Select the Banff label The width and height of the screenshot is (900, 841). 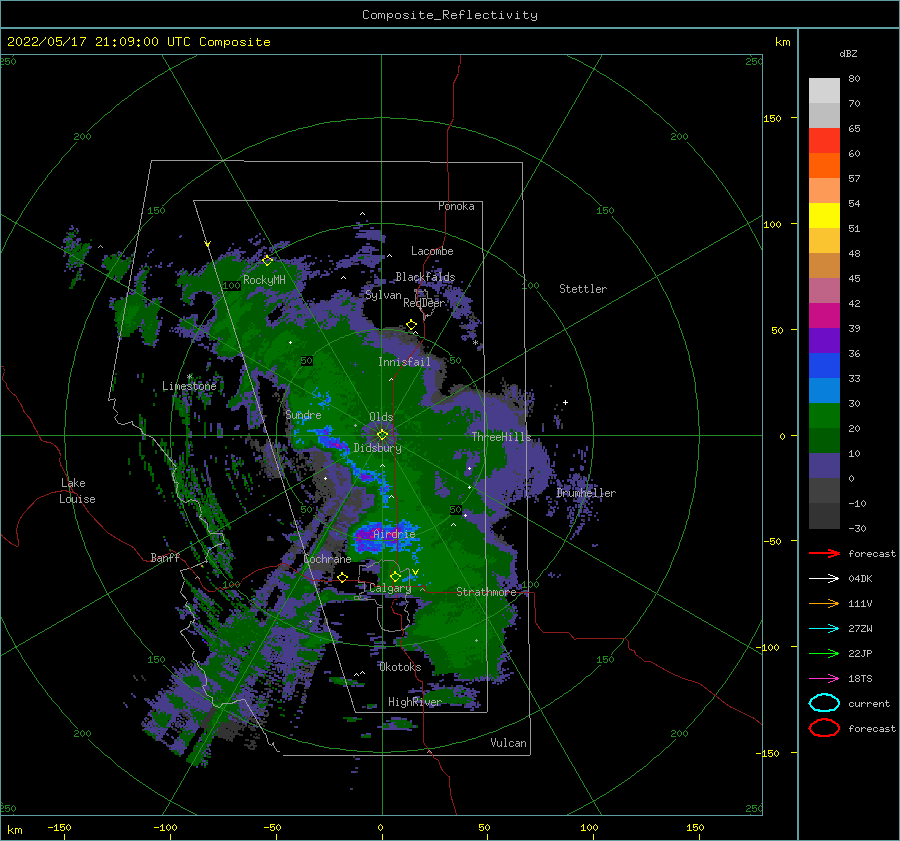tap(165, 558)
